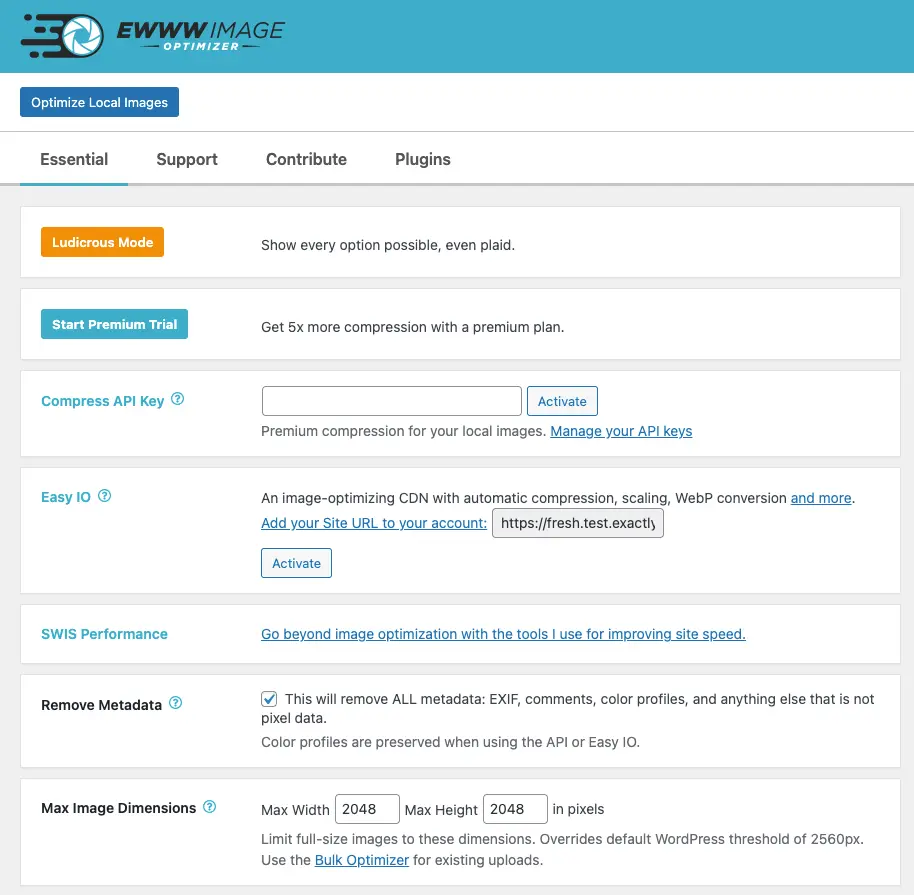Activate the Compress API key
The width and height of the screenshot is (914, 895).
click(x=562, y=401)
